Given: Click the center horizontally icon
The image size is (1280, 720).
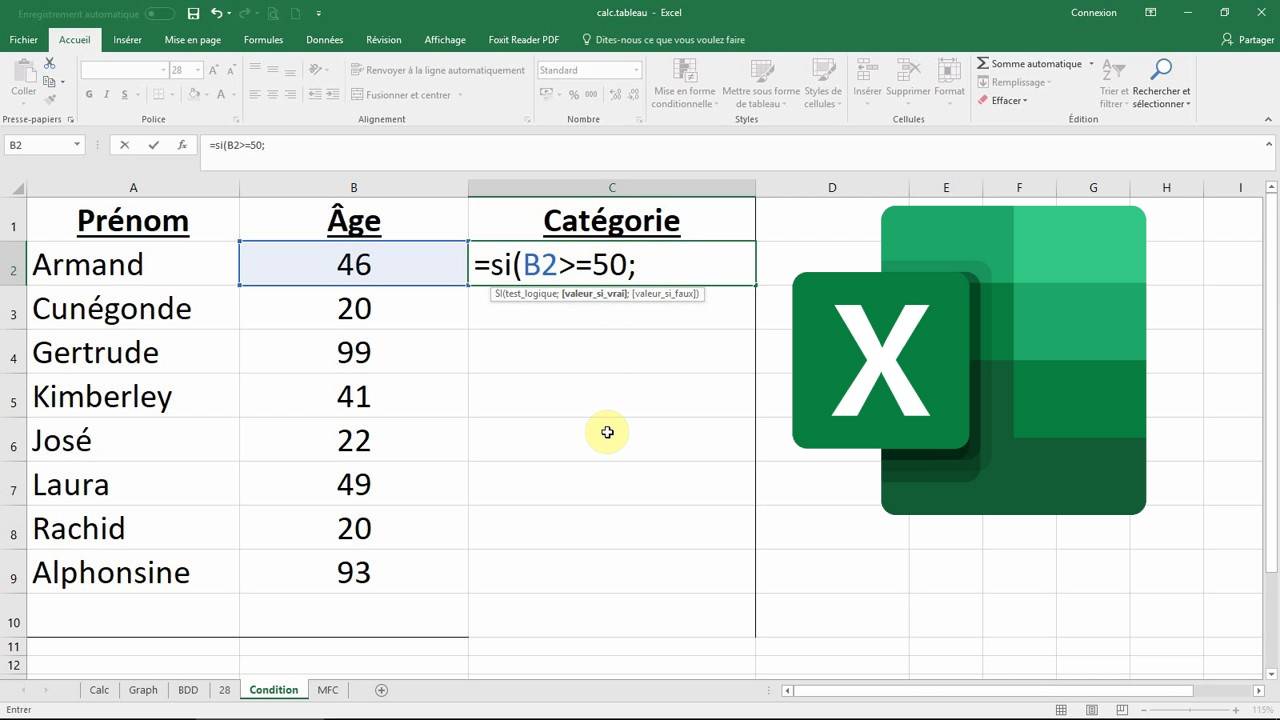Looking at the screenshot, I should click(272, 95).
